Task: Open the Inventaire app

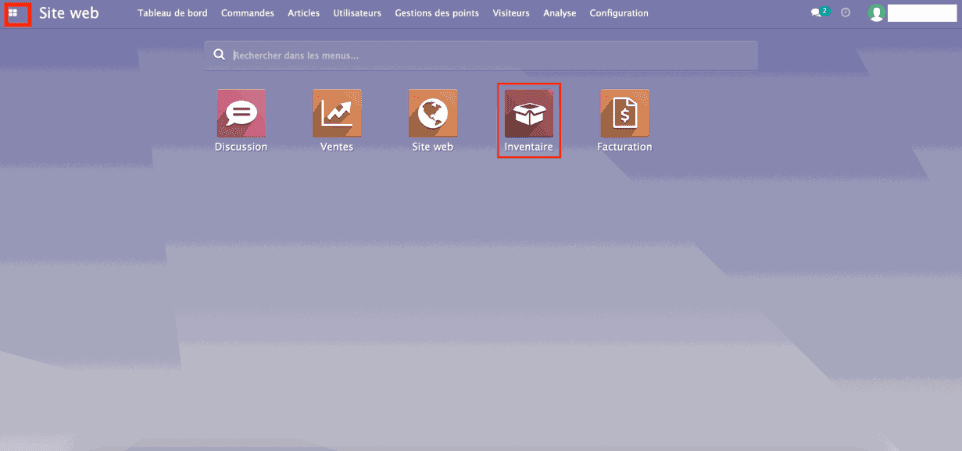Action: (529, 113)
